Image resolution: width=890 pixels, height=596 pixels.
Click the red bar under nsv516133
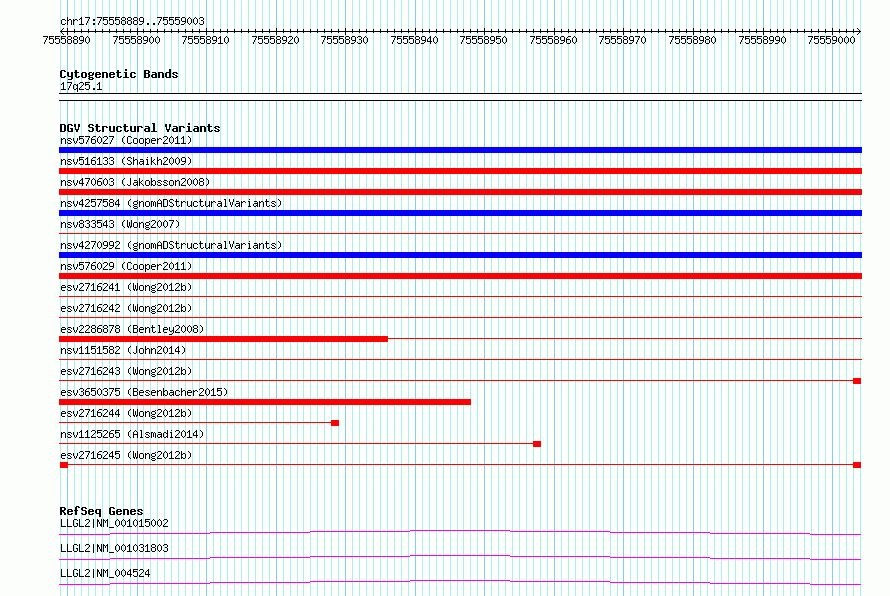coord(460,171)
